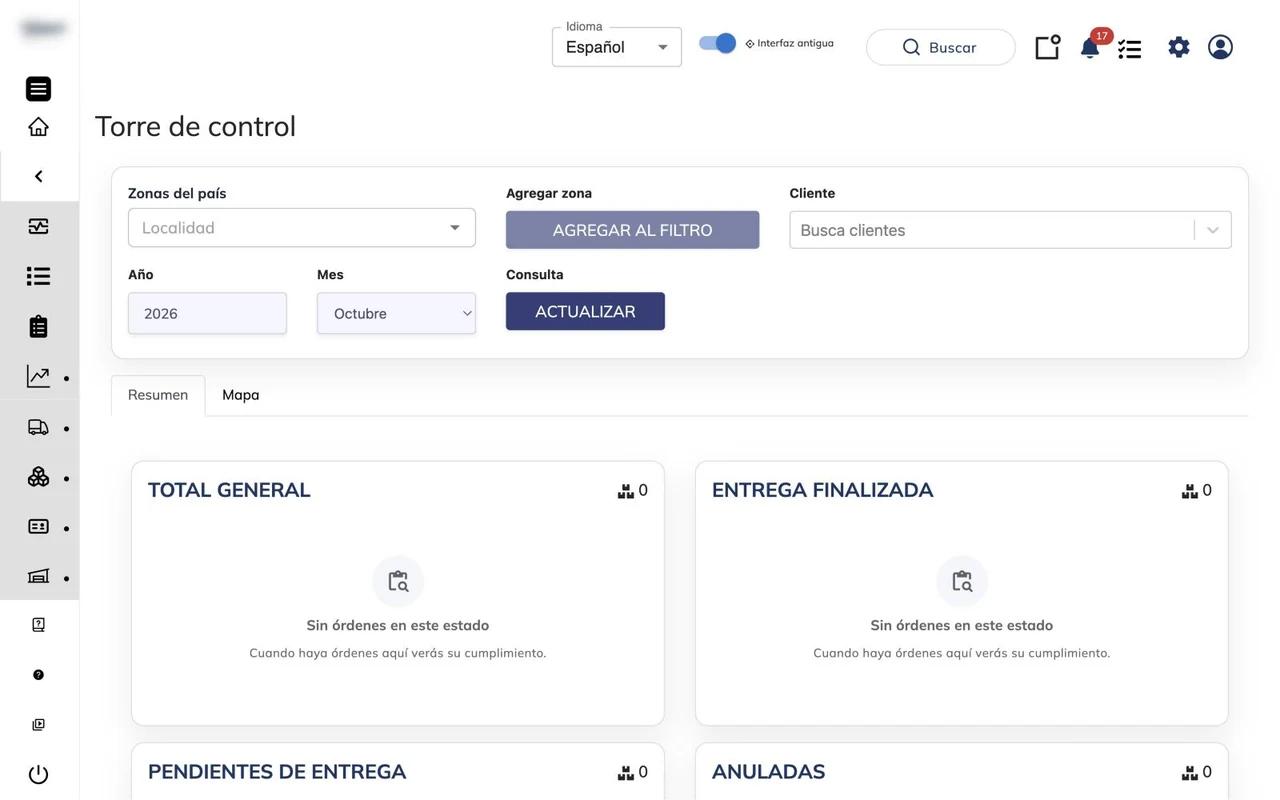Click the power logout icon
The width and height of the screenshot is (1280, 800).
click(38, 774)
